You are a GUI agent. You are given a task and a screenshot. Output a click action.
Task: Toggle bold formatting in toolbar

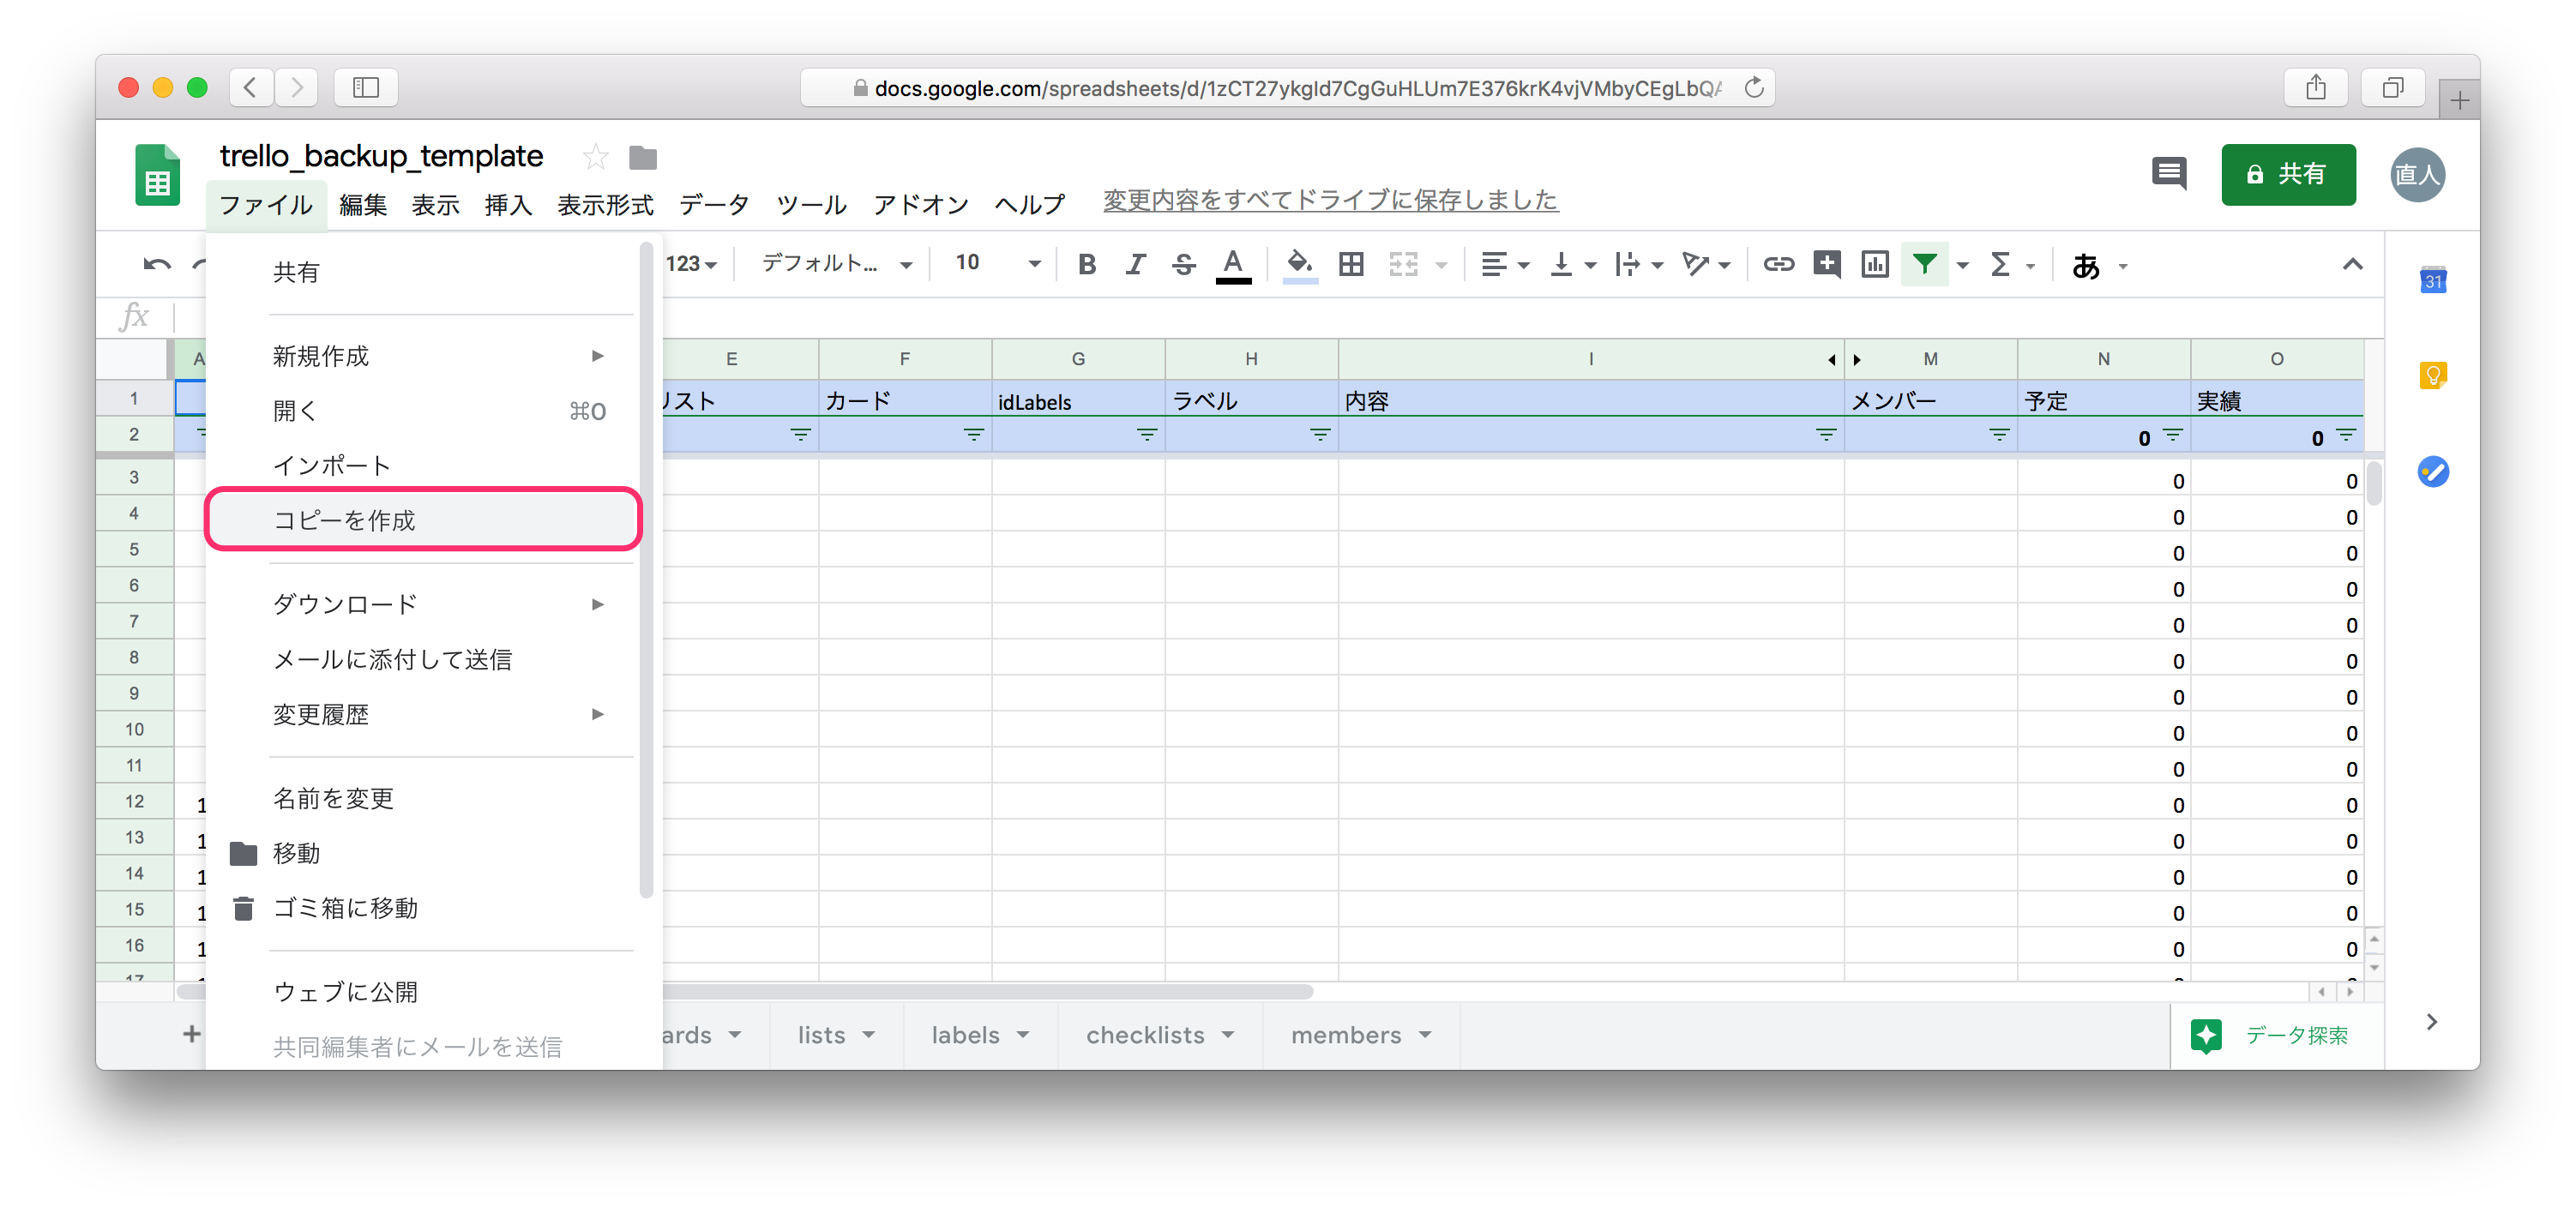click(x=1087, y=264)
